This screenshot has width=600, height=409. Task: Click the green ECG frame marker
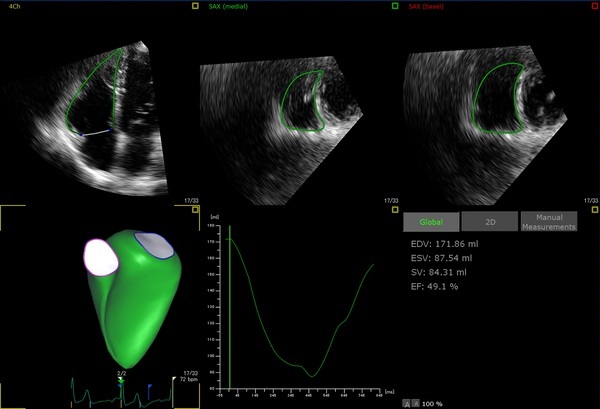pyautogui.click(x=121, y=382)
